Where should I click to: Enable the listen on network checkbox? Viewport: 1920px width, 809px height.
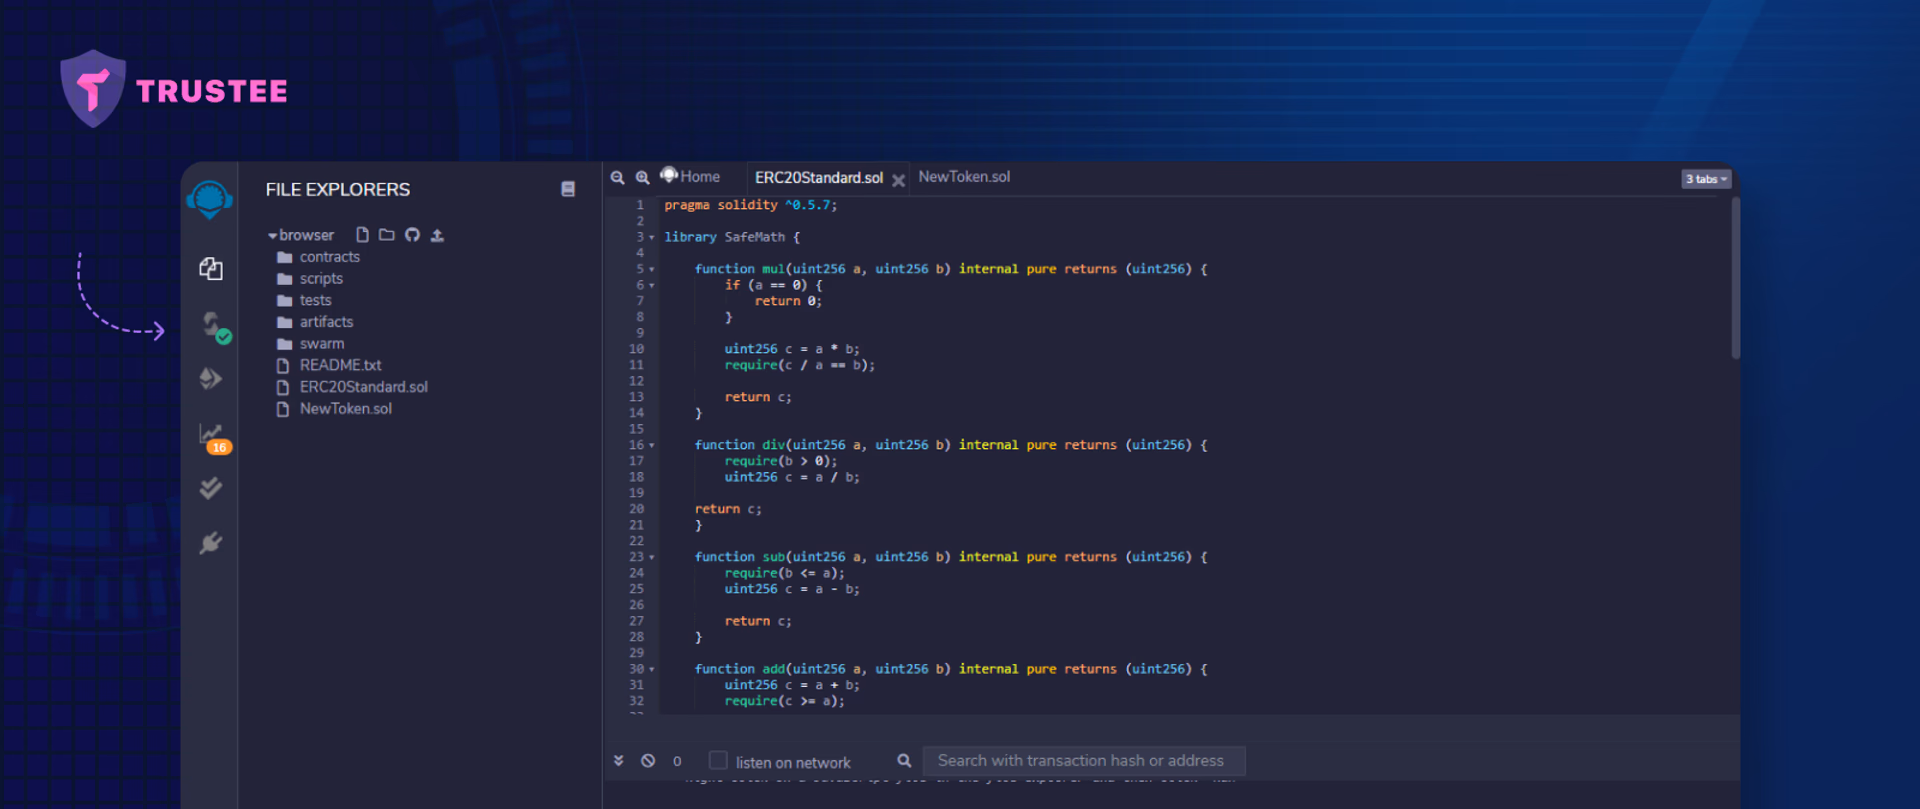[x=718, y=760]
